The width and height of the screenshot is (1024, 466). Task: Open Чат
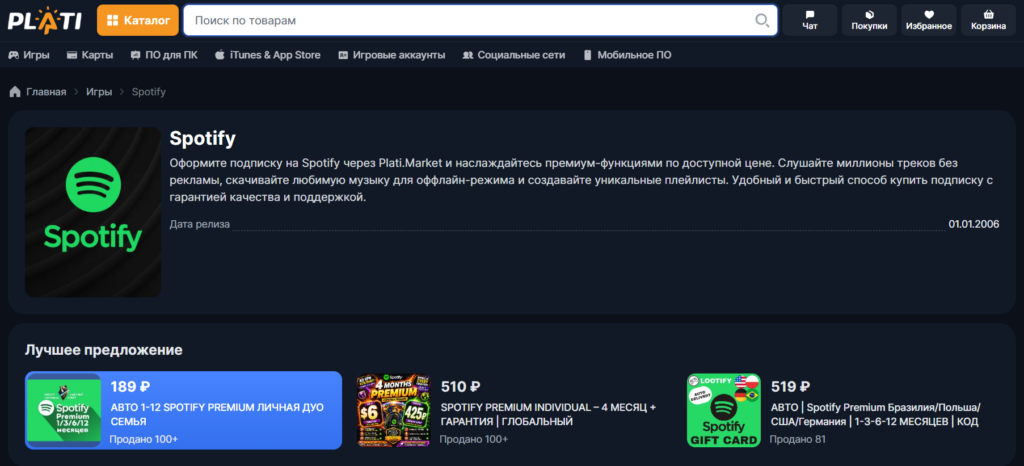(x=810, y=20)
